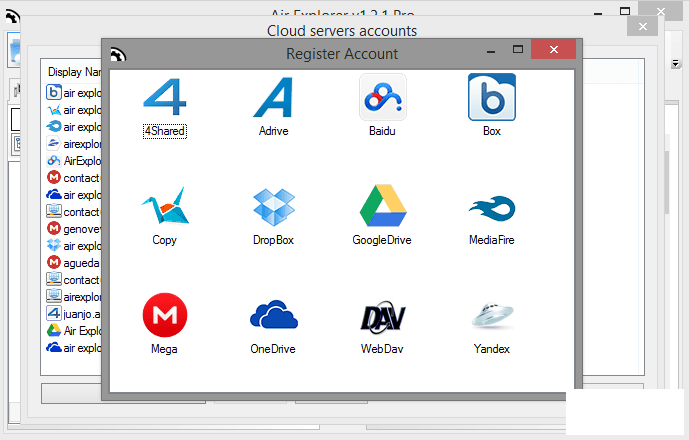Select the red Mega icon
This screenshot has width=689, height=440.
coord(165,315)
